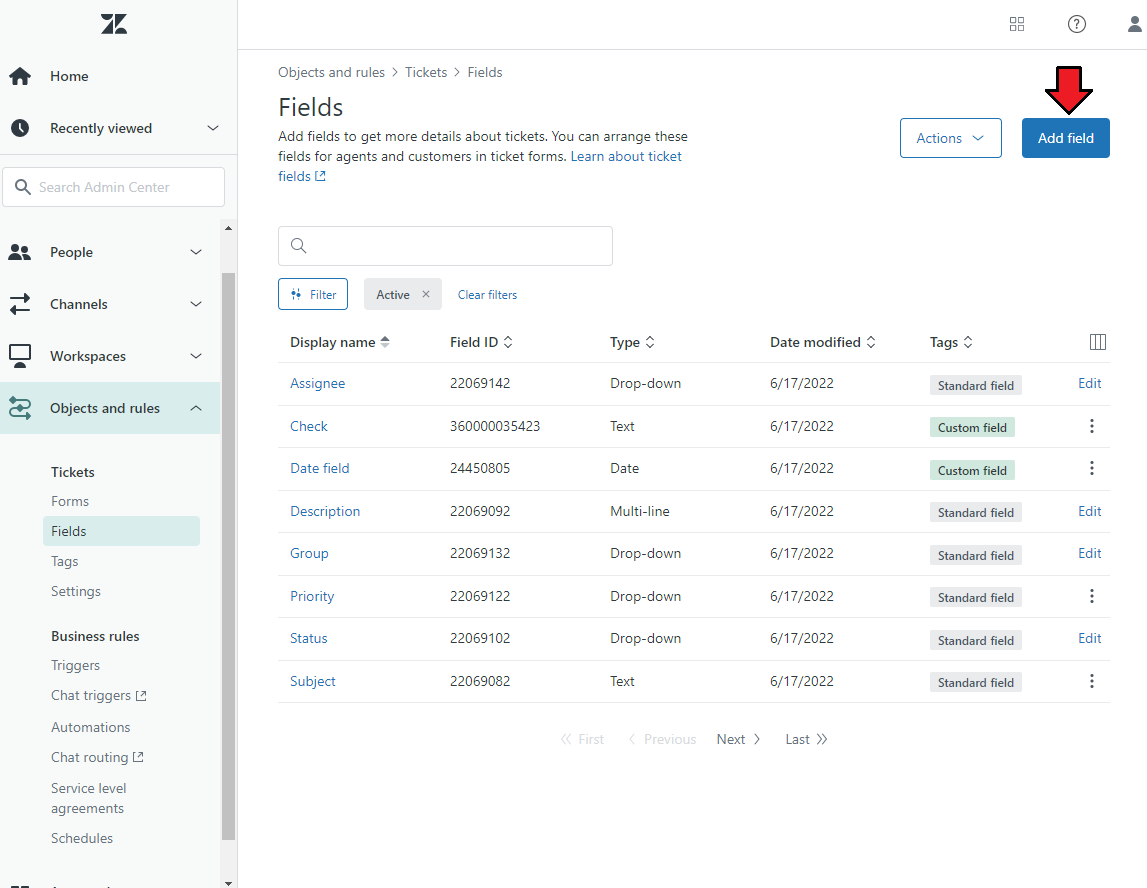This screenshot has width=1147, height=888.
Task: Open the Check field
Action: [x=309, y=426]
